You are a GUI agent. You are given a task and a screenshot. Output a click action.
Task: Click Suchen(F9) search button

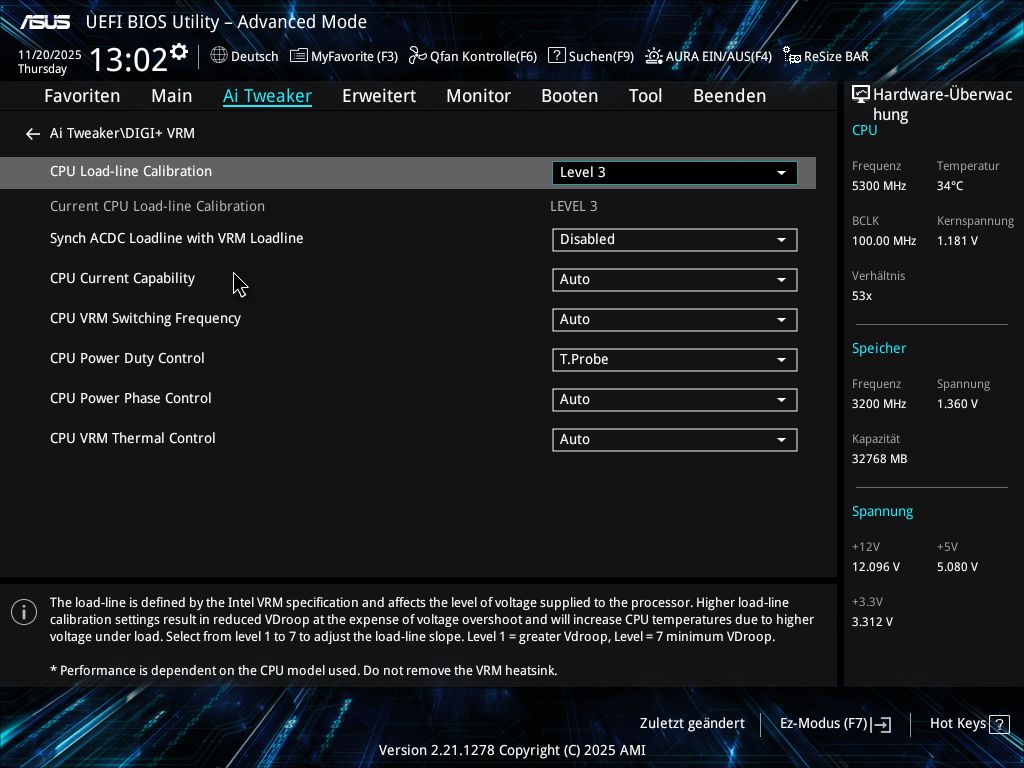(x=591, y=56)
